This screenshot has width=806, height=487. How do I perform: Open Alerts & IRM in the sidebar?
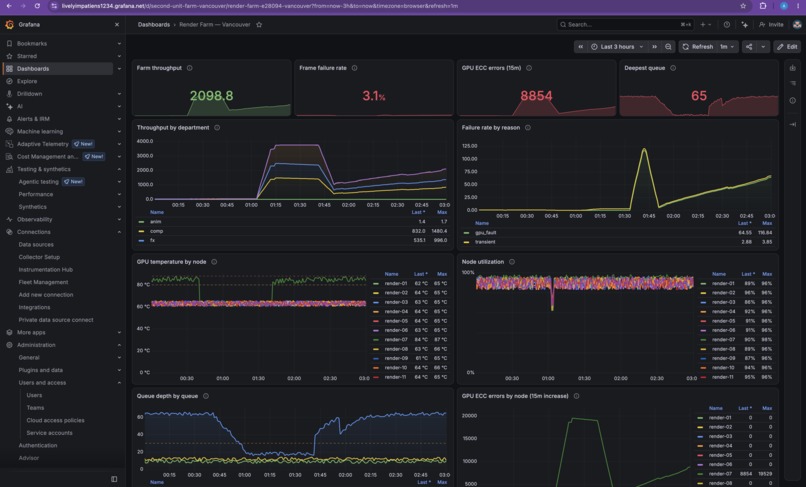tap(33, 119)
